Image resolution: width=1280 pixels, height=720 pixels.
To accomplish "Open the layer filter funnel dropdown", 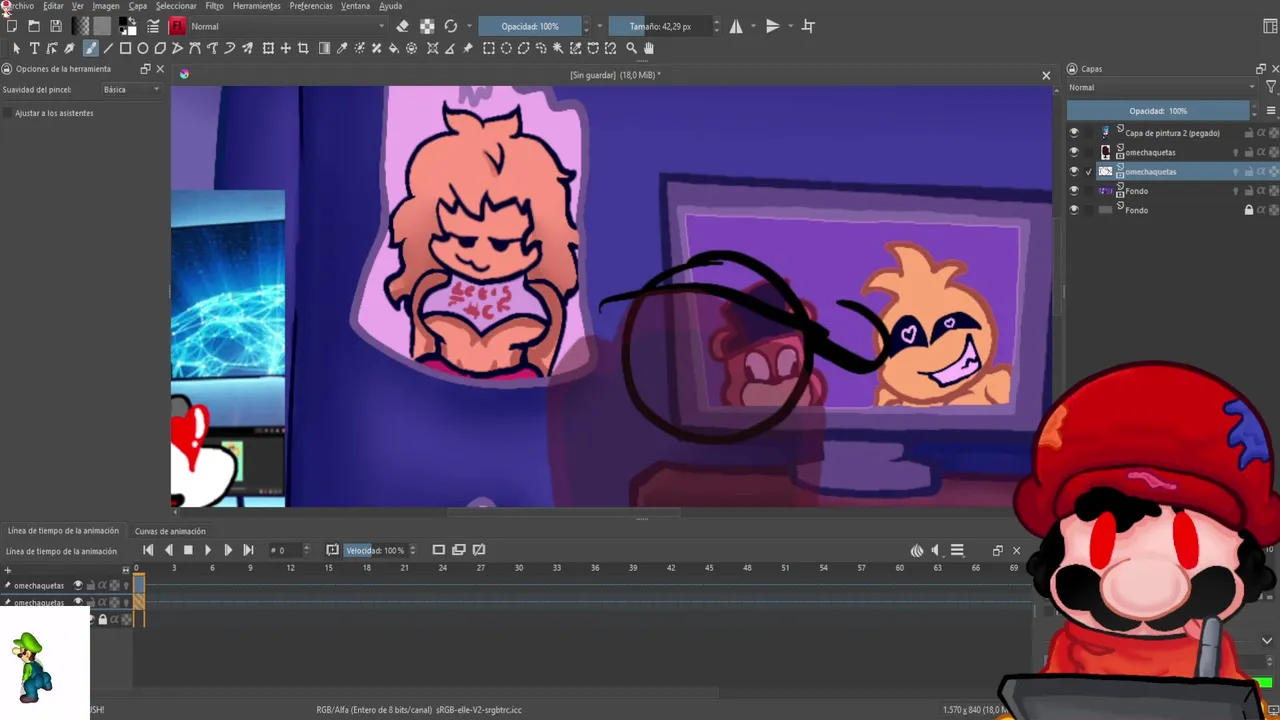I will (1271, 88).
